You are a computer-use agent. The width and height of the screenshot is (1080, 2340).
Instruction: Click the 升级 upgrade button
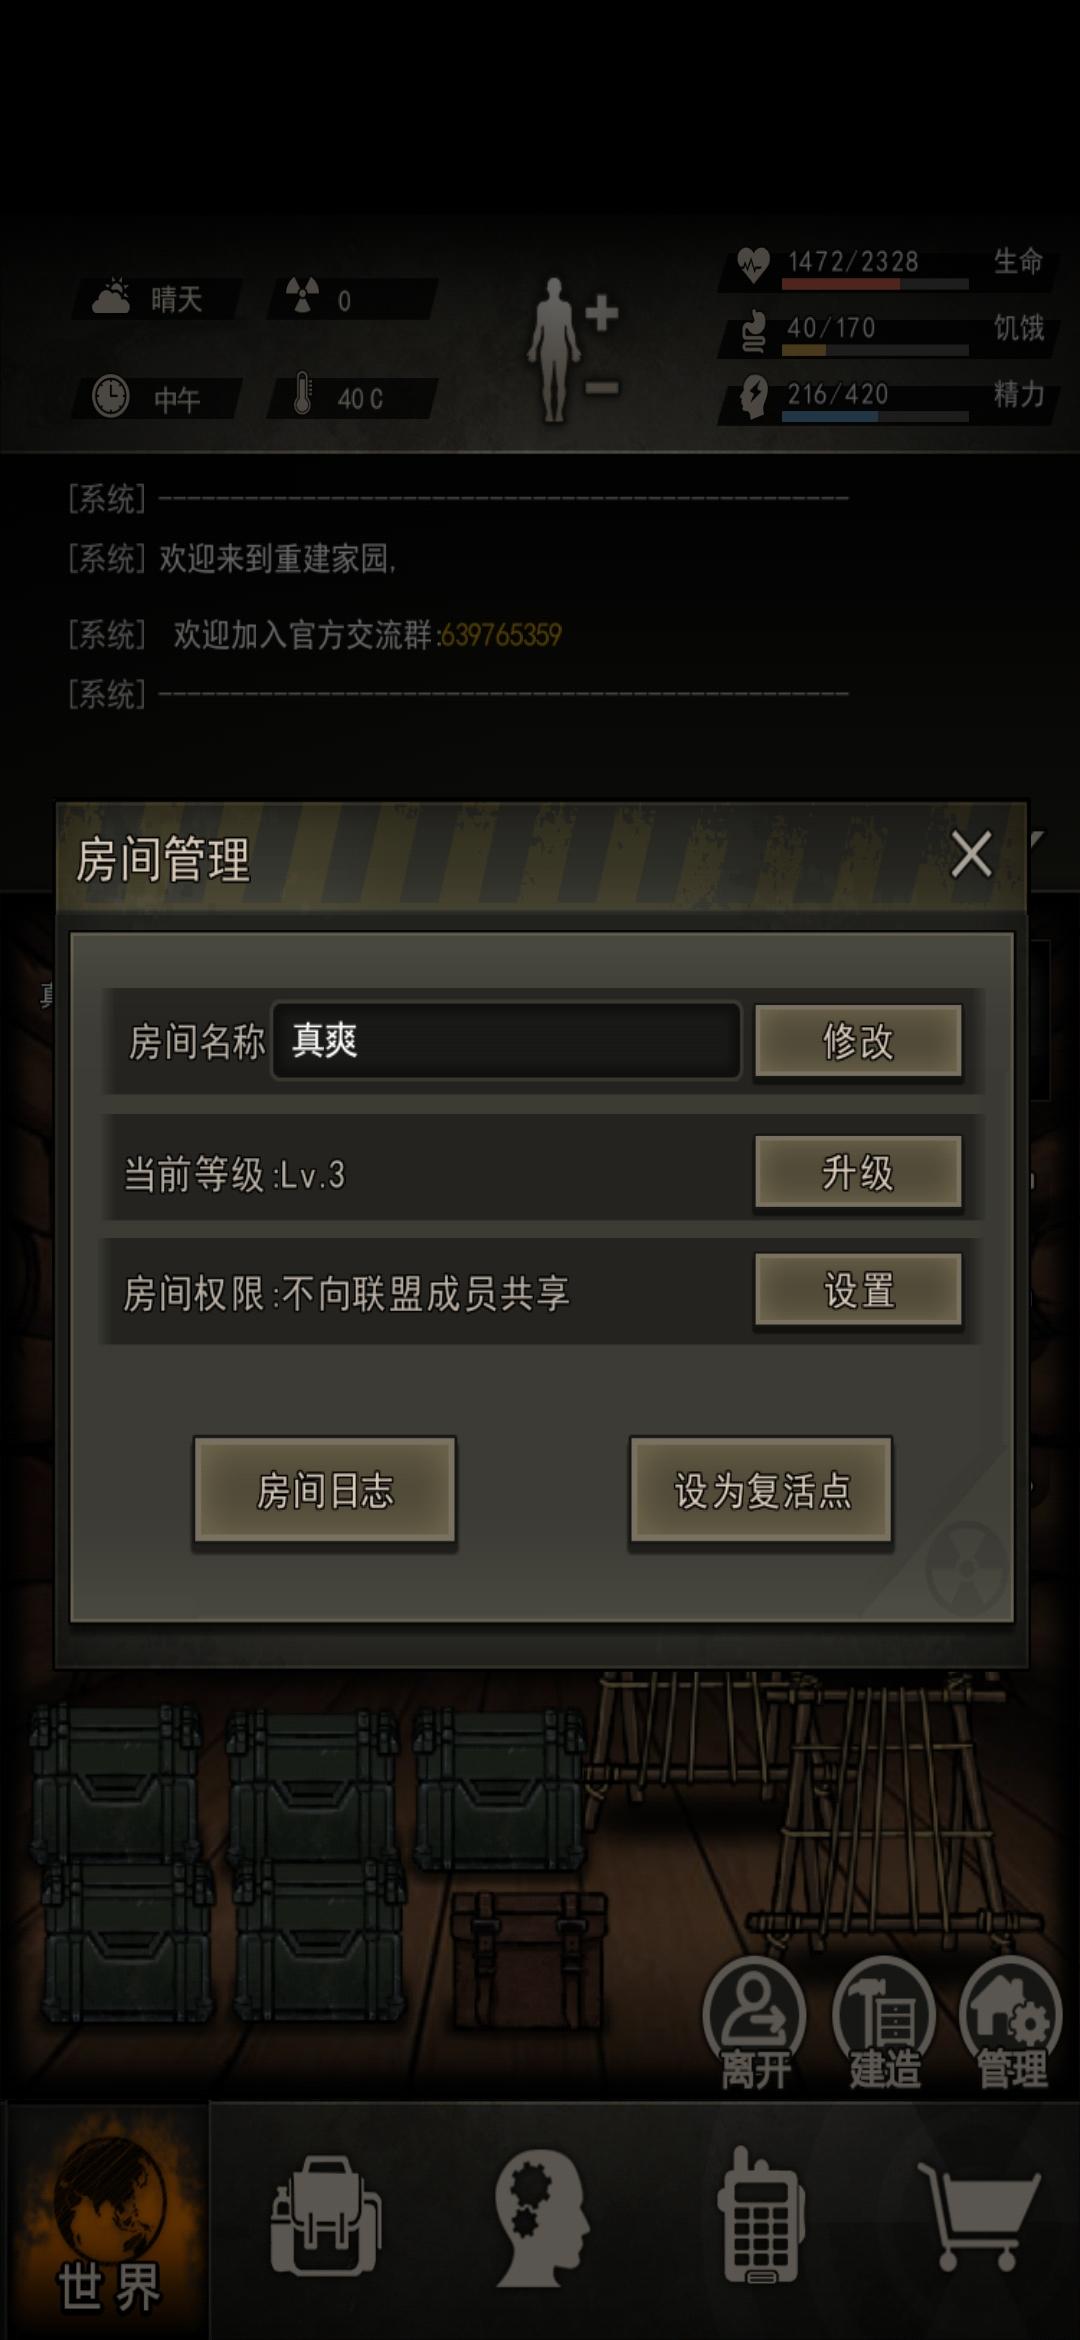pyautogui.click(x=858, y=1172)
